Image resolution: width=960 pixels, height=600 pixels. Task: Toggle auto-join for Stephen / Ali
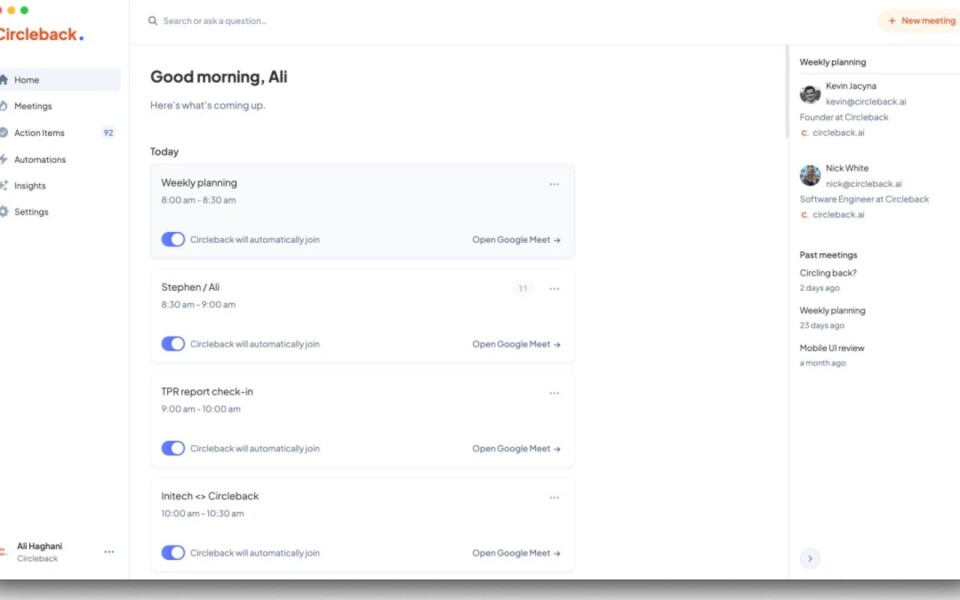[x=173, y=344]
